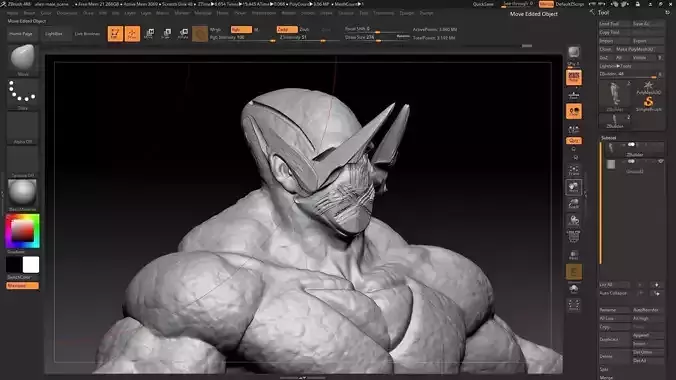Viewport: 676px width, 380px height.
Task: Click the Move view navigation icon
Action: tap(573, 187)
